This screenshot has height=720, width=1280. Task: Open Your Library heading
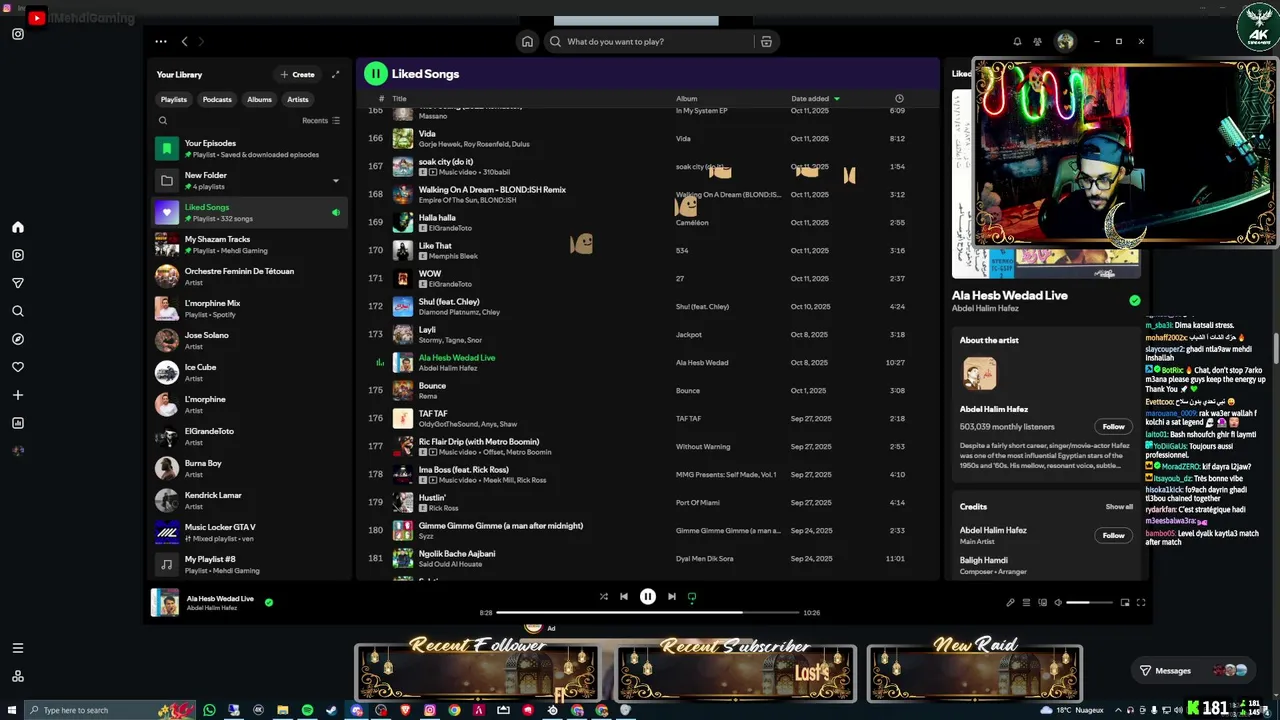(179, 75)
